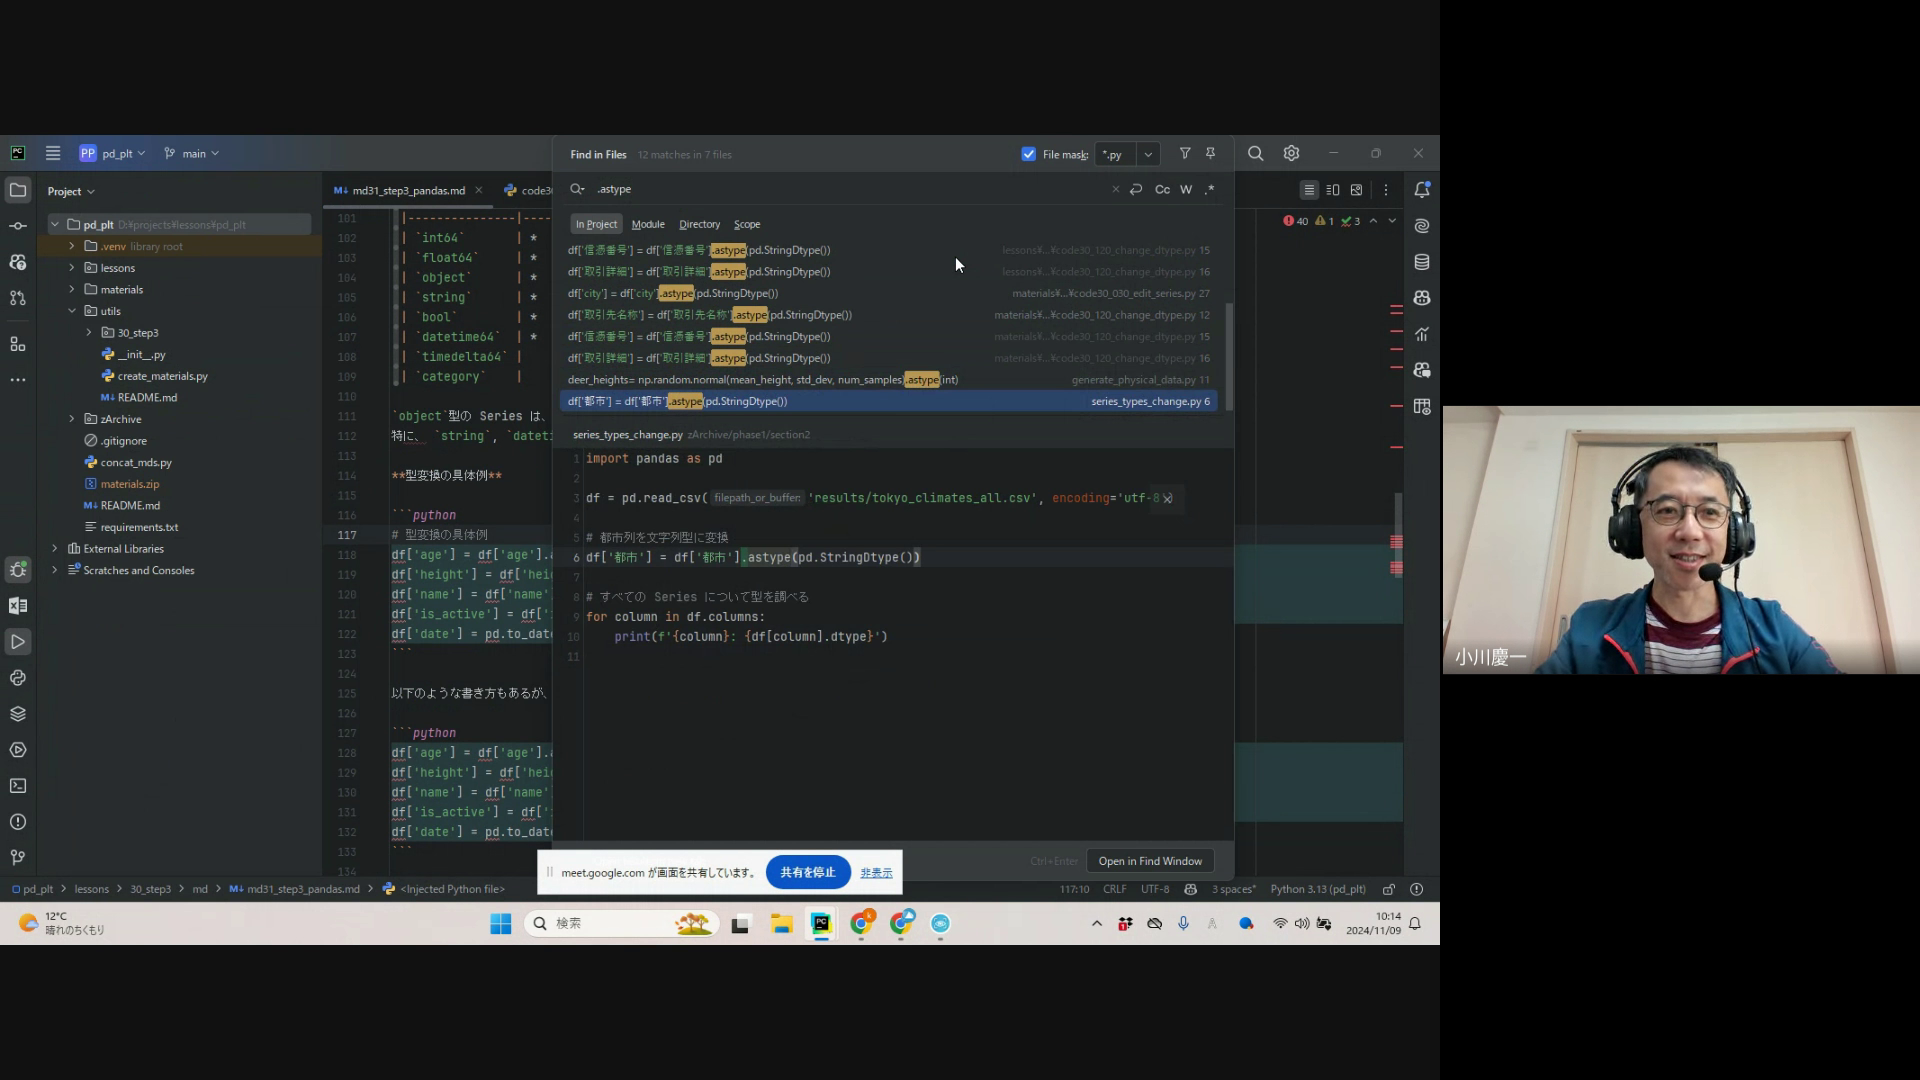Toggle Match Case (Cc) search option

1162,189
